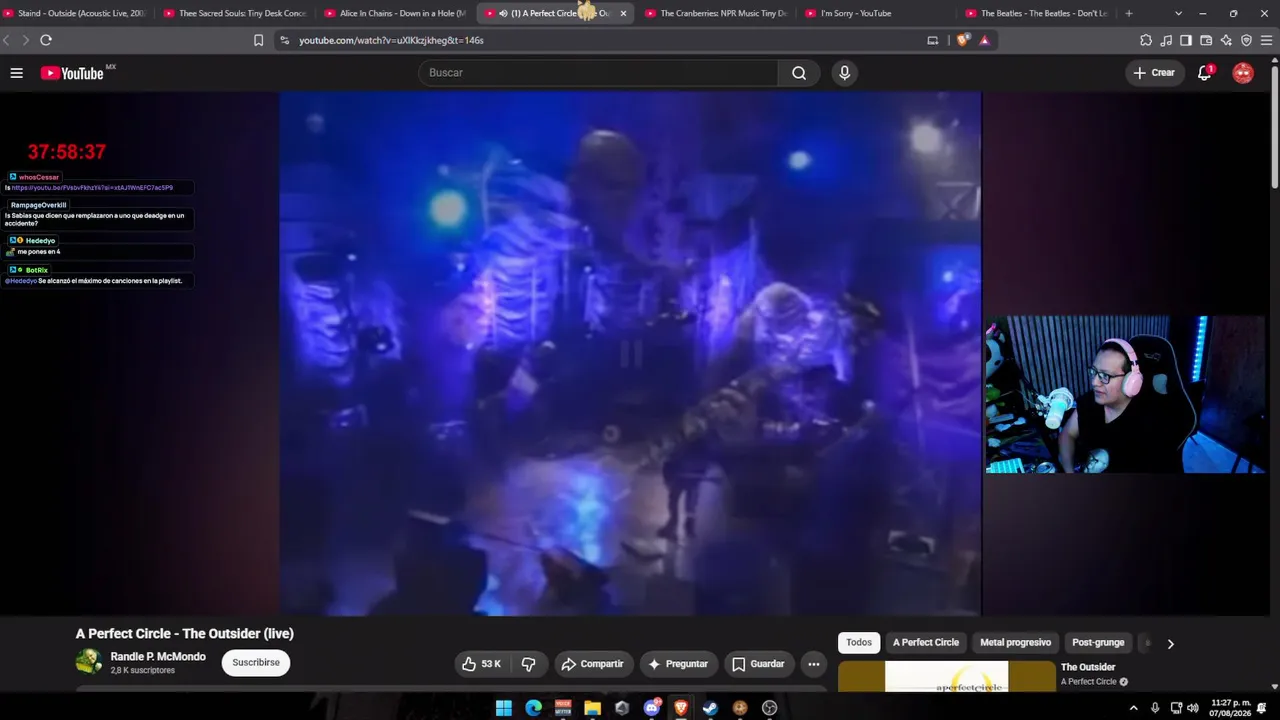Open The Outsider recommended video thumbnail
Viewport: 1280px width, 720px height.
point(946,676)
